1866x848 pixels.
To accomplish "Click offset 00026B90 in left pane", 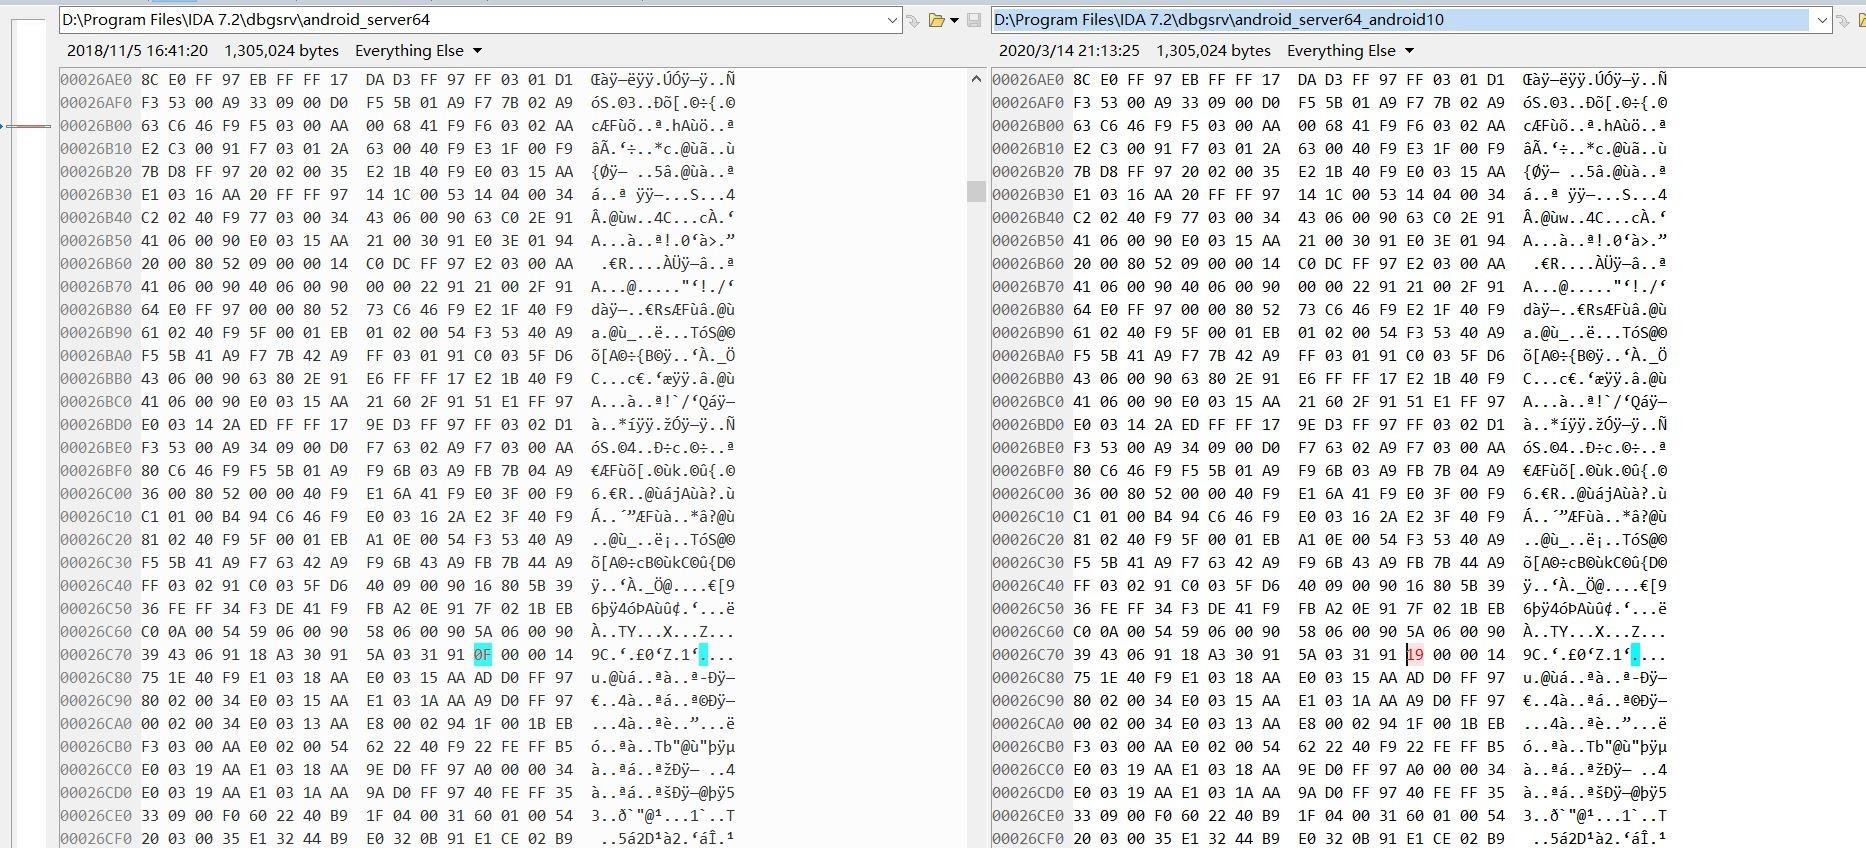I will (96, 333).
